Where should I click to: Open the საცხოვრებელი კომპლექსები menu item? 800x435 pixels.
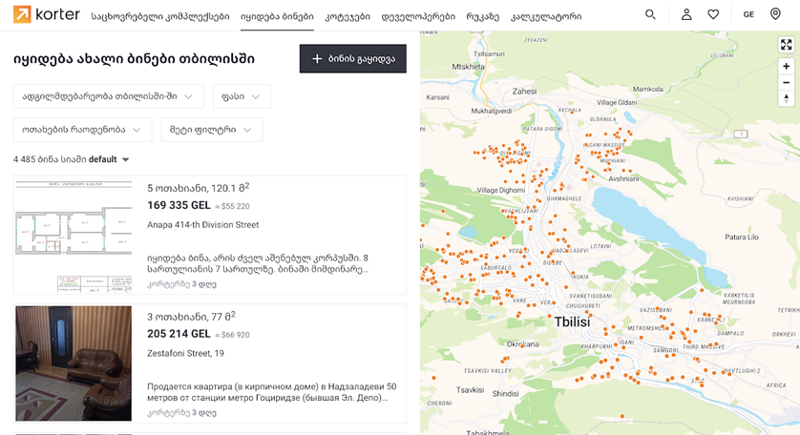160,16
